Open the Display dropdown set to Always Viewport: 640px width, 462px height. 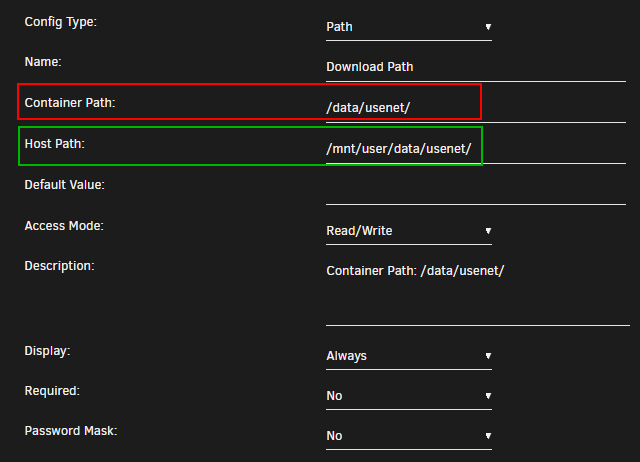409,356
